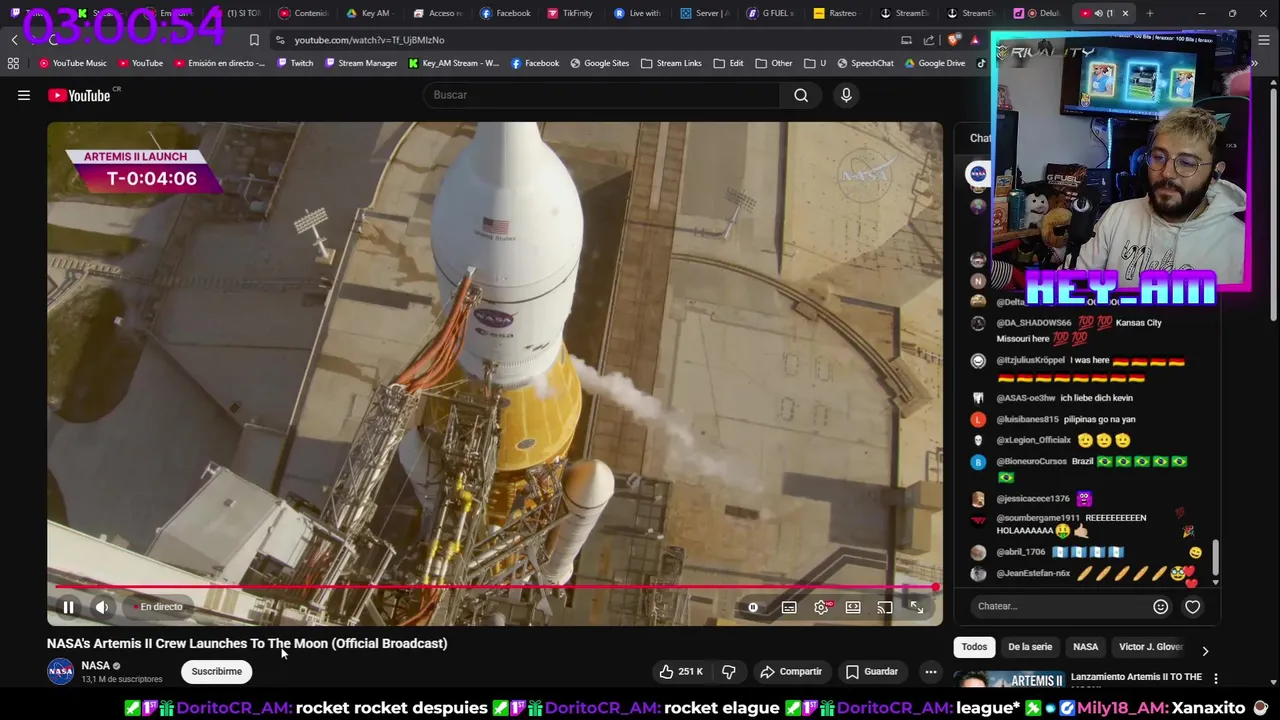Cast video with Play on TV icon
1280x720 pixels.
click(885, 607)
